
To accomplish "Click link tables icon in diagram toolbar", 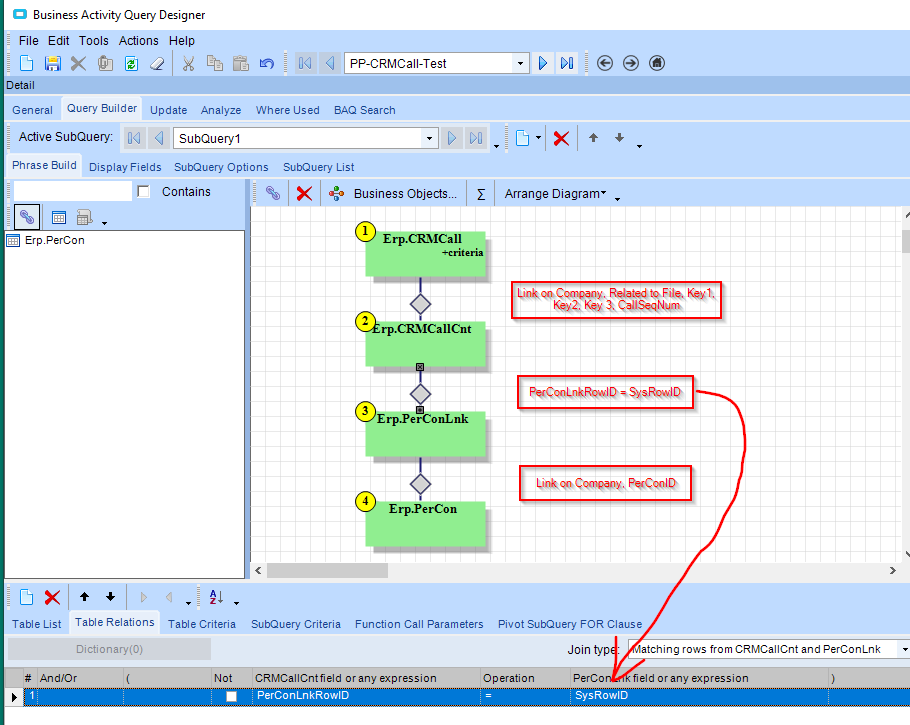I will [x=273, y=193].
